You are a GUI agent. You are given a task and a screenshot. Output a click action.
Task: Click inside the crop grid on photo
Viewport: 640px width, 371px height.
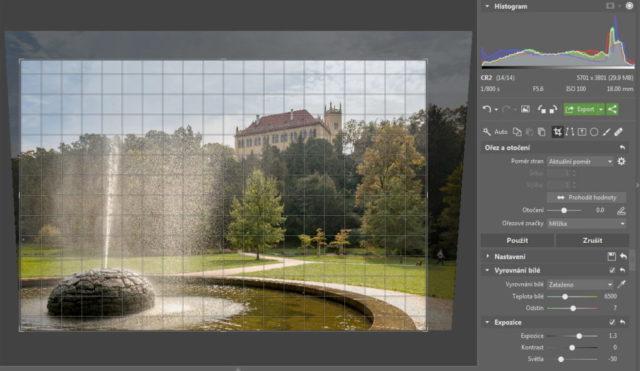pos(223,195)
